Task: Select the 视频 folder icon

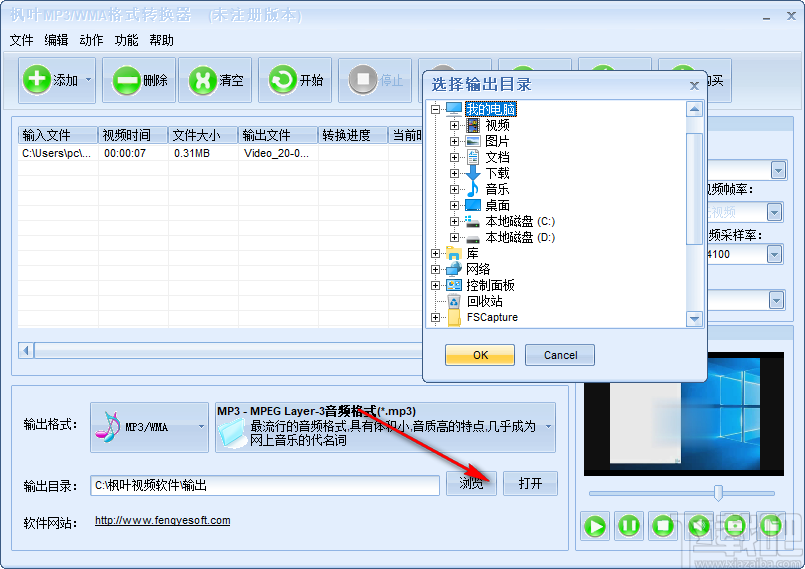Action: 473,125
